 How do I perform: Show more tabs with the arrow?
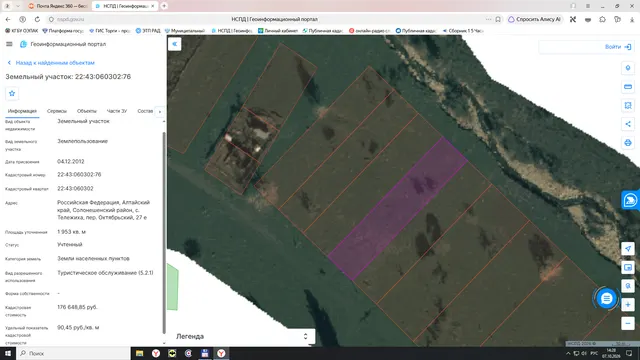coord(160,112)
